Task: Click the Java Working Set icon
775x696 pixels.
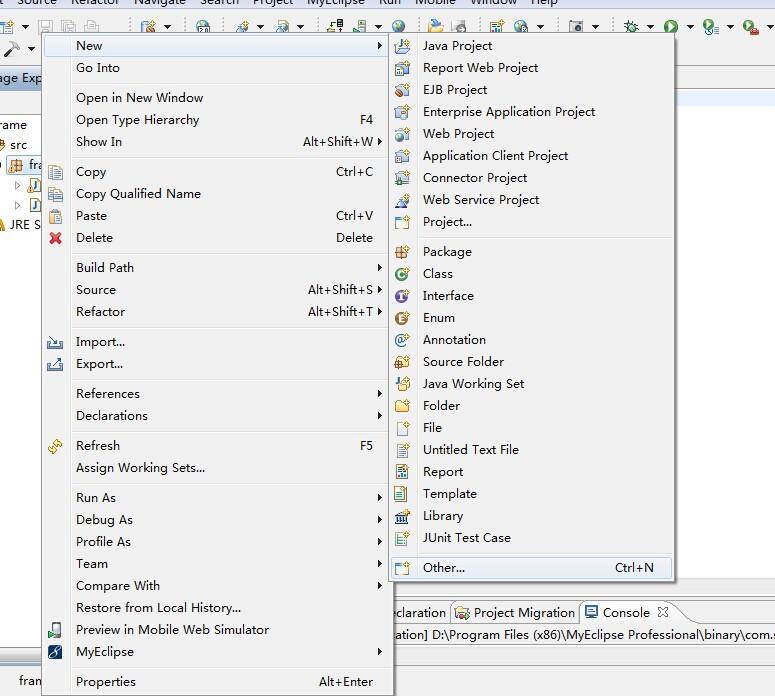Action: point(402,384)
